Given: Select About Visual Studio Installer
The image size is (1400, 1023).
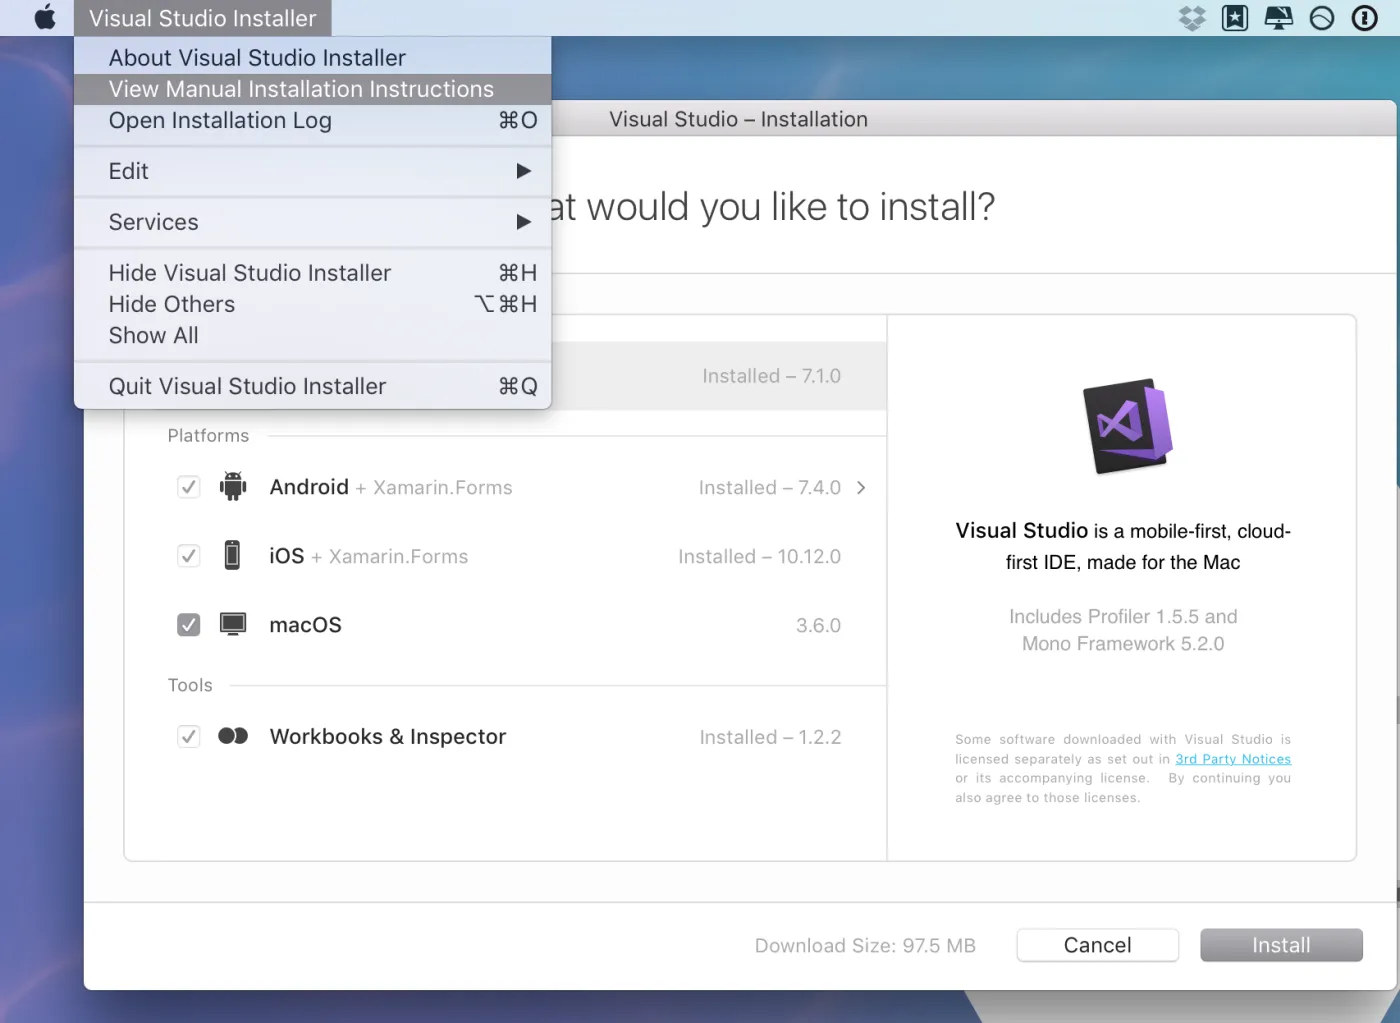Looking at the screenshot, I should (x=313, y=58).
